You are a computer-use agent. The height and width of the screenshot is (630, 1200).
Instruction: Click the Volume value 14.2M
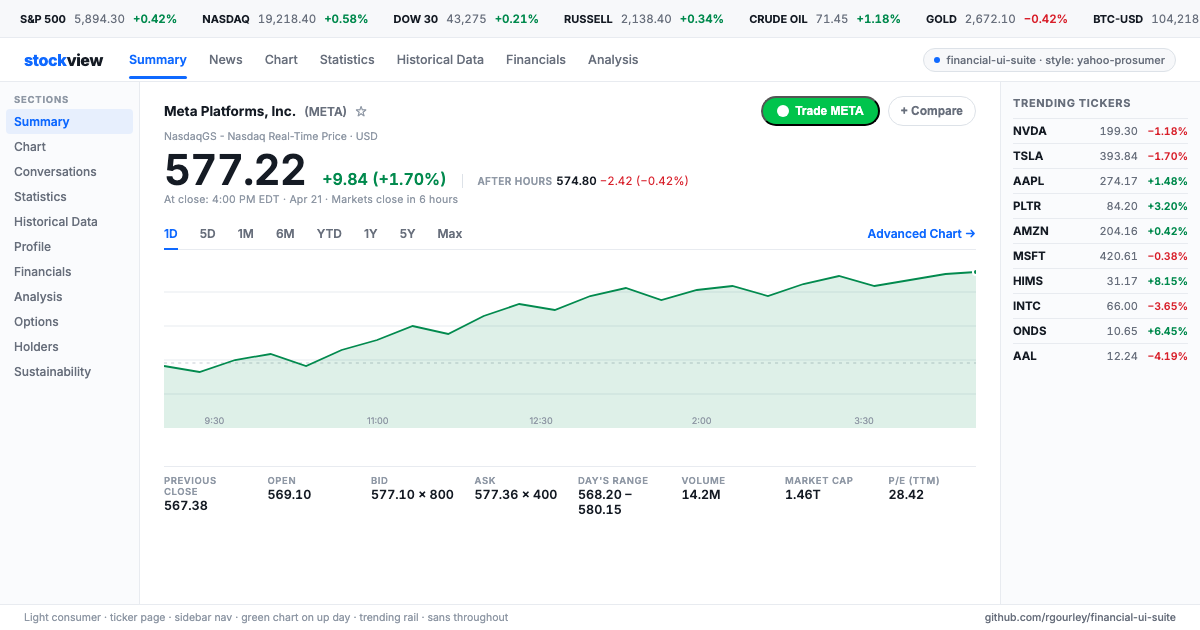tap(702, 495)
